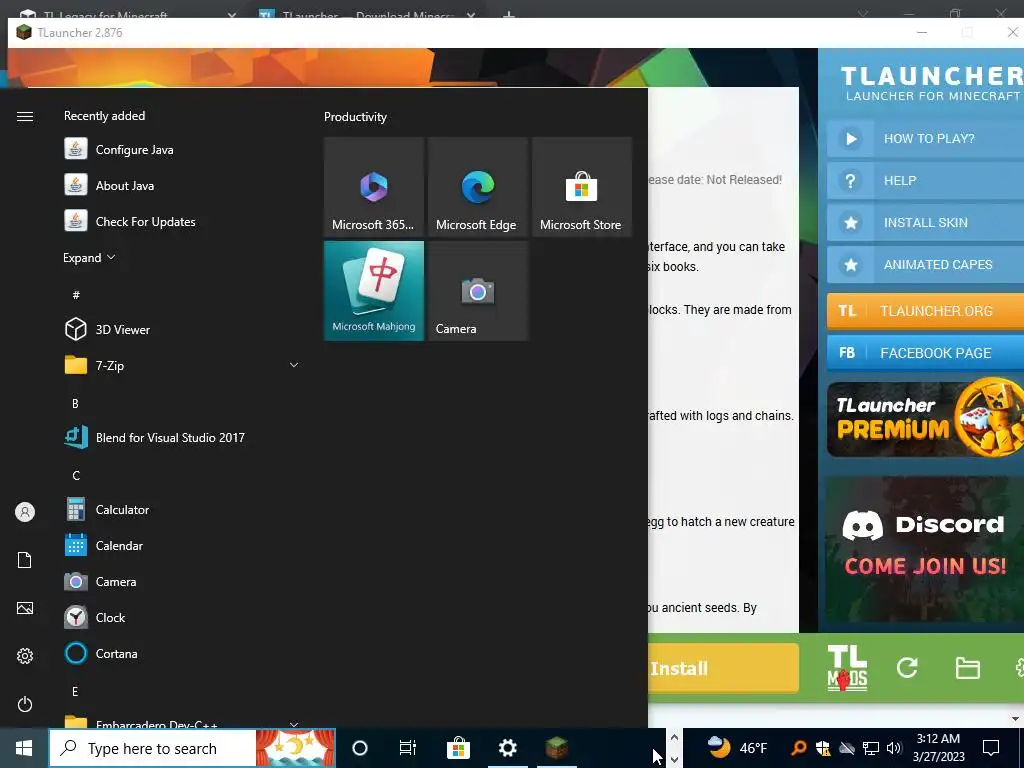Viewport: 1024px width, 768px height.
Task: Open clock showing 3:12 AM
Action: (x=938, y=748)
